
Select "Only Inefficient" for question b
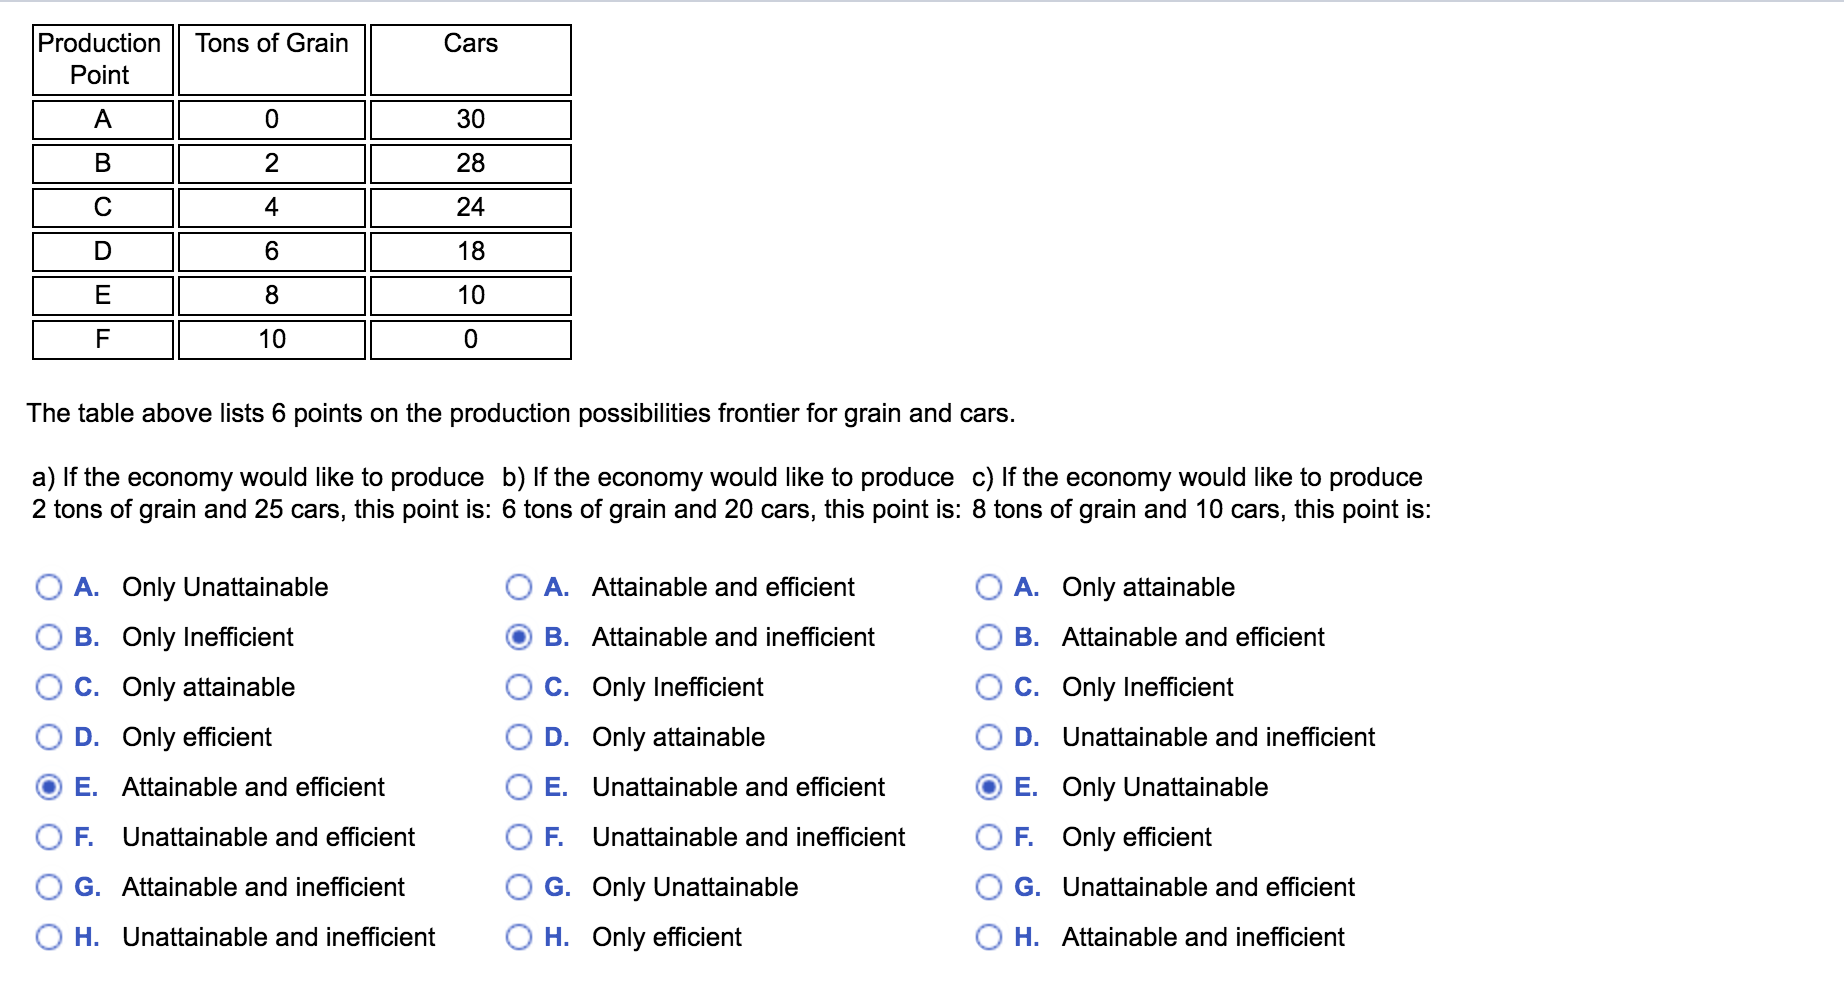(519, 687)
